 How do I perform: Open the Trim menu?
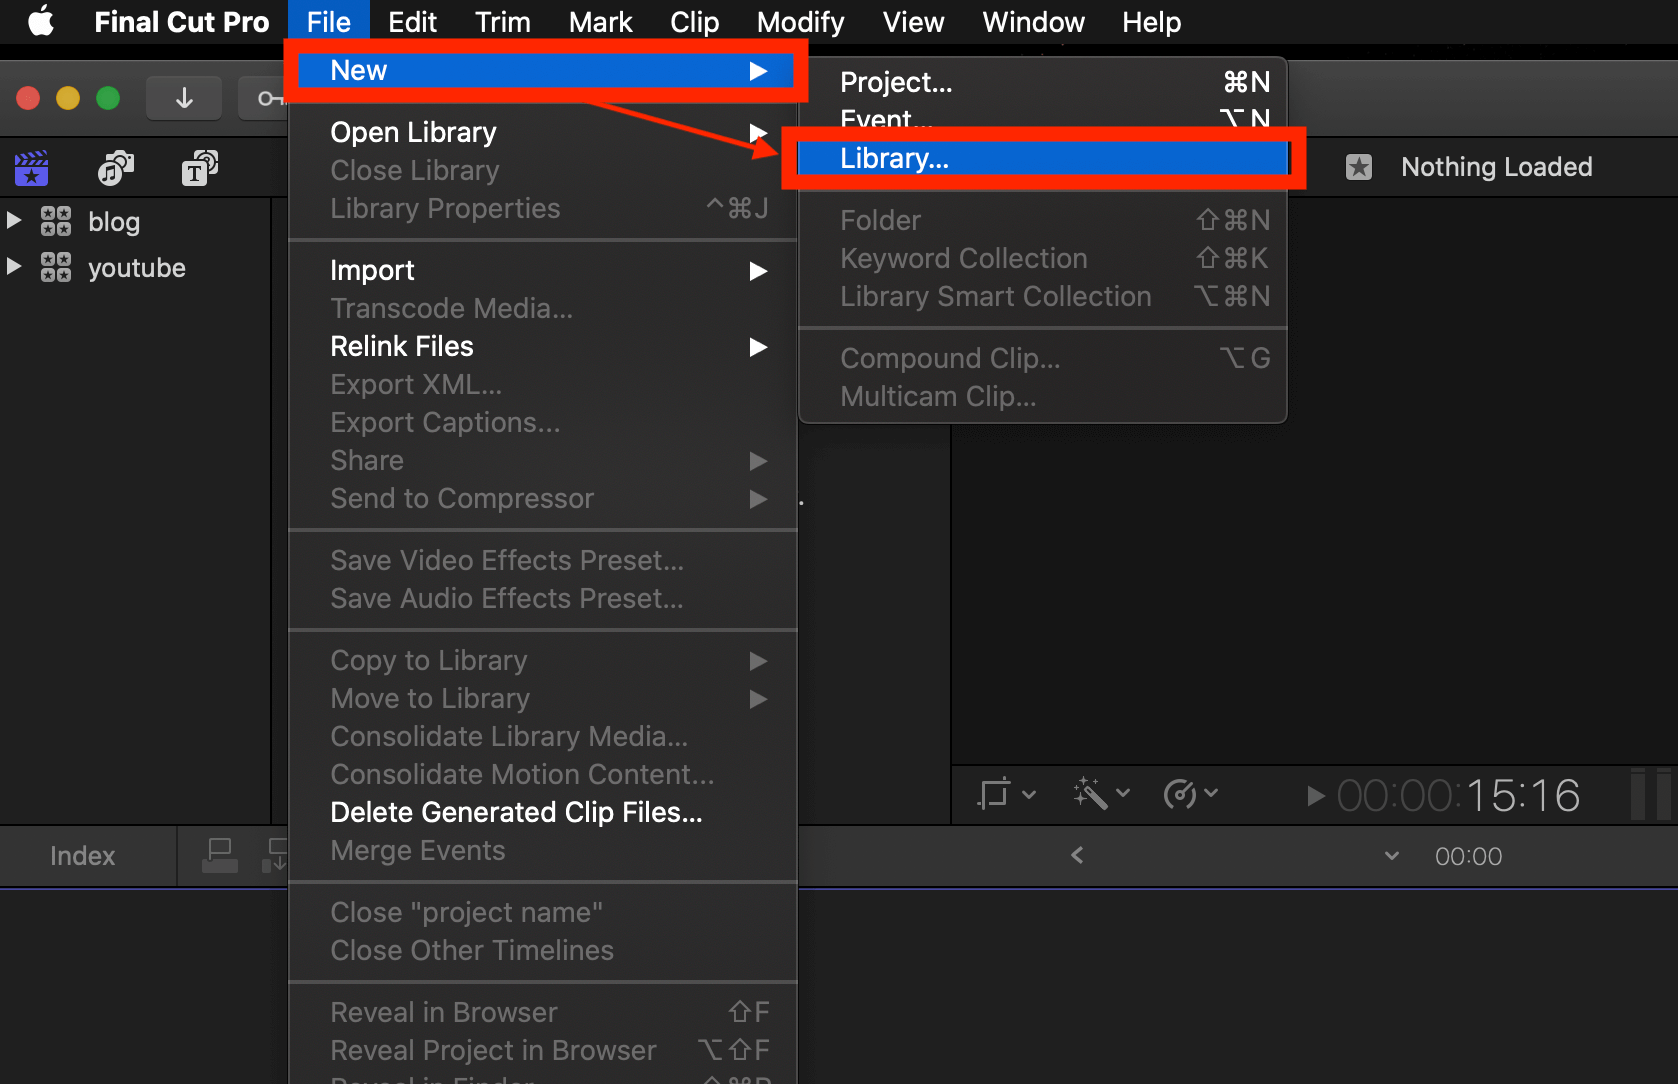pos(502,21)
